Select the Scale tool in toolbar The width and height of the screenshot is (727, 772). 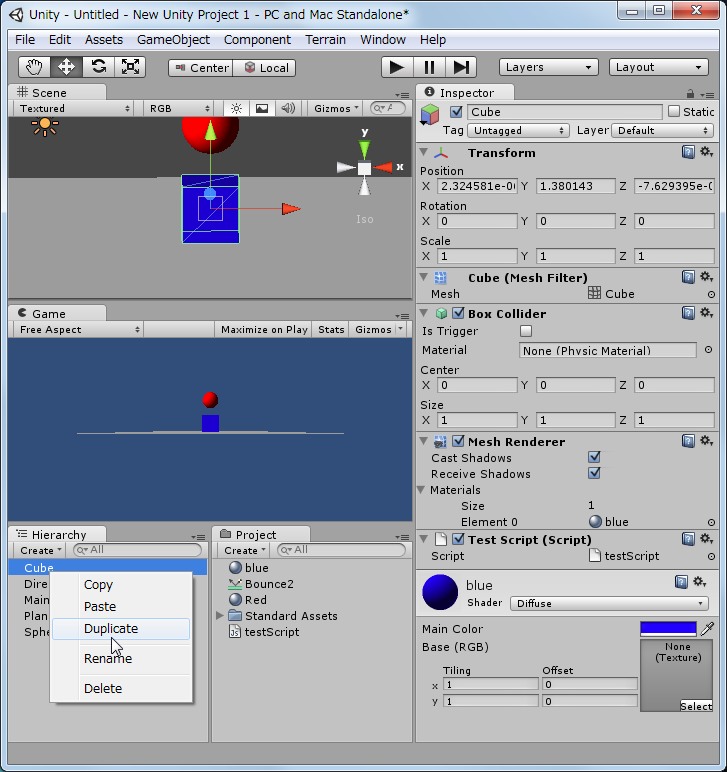click(x=130, y=67)
